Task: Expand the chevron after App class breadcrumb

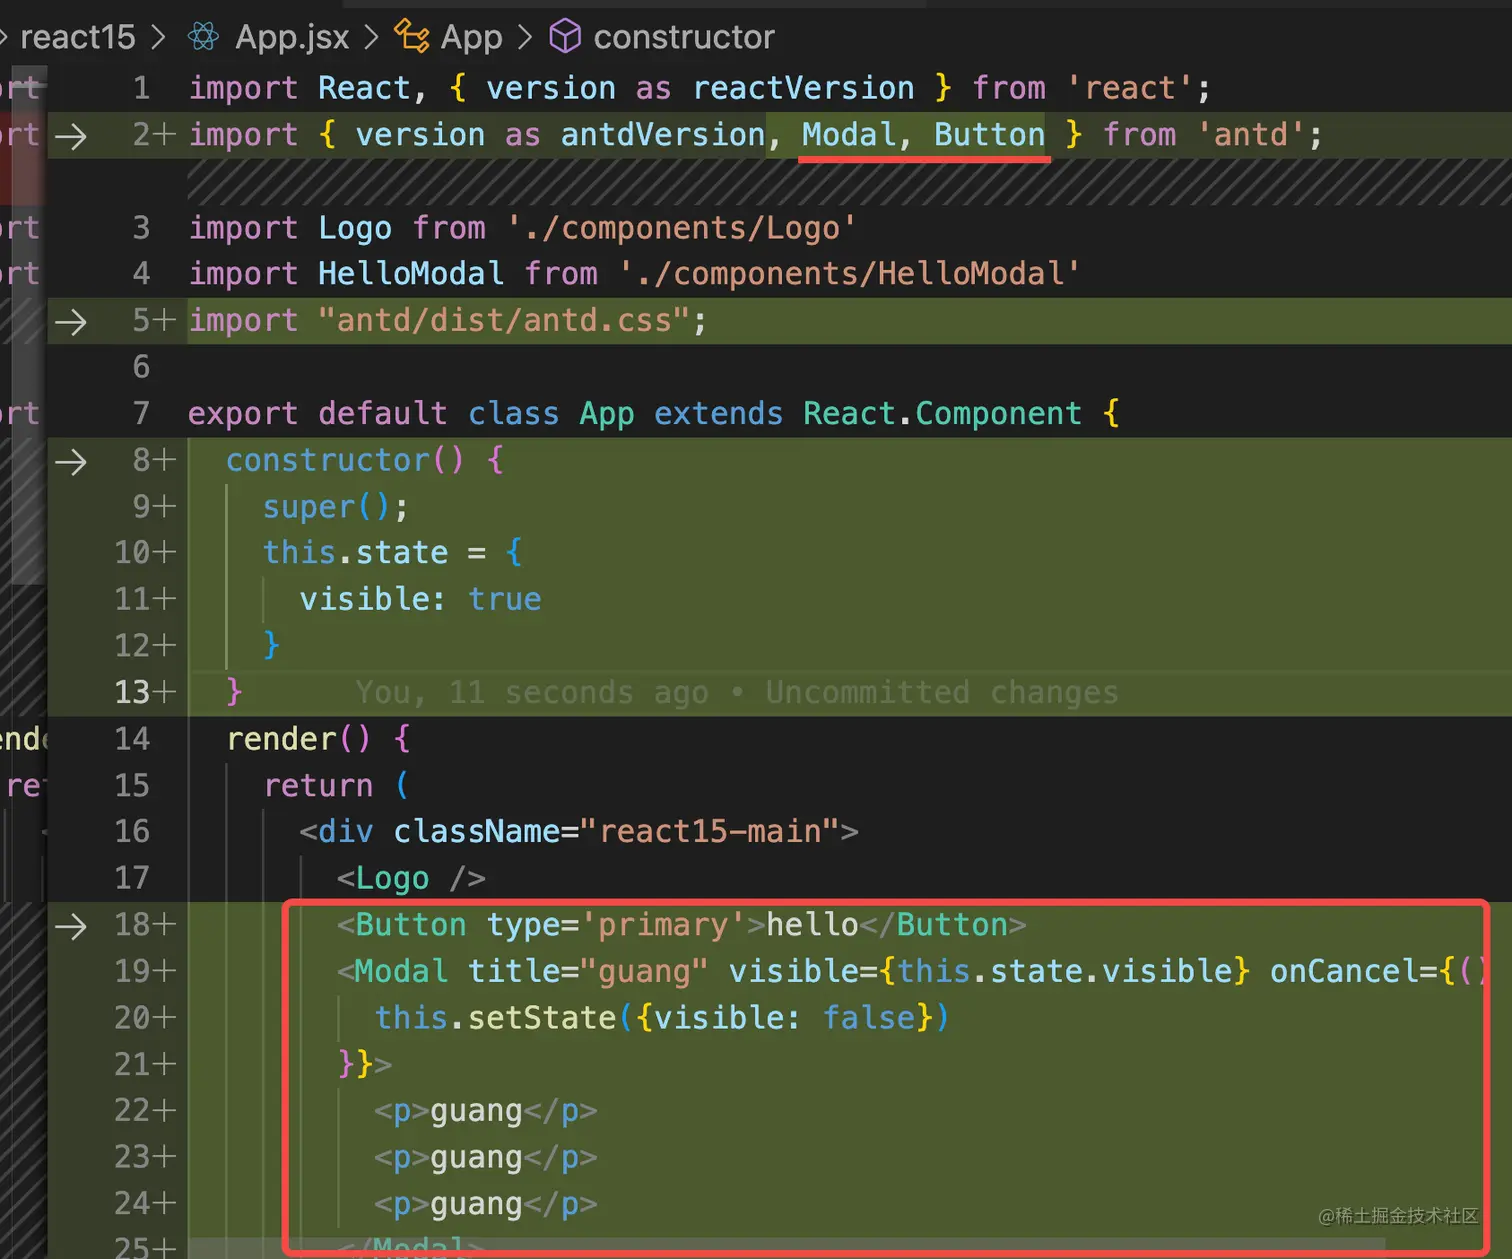Action: [525, 37]
